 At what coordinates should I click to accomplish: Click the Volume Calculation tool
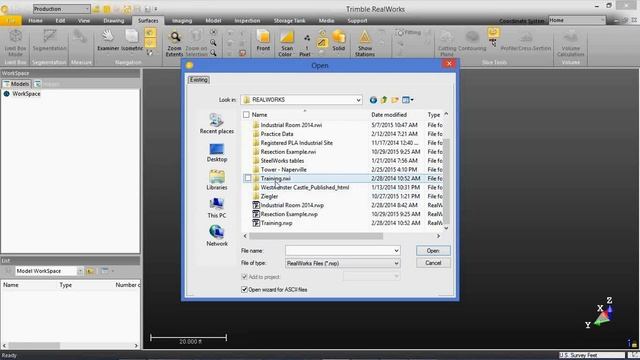pos(570,44)
